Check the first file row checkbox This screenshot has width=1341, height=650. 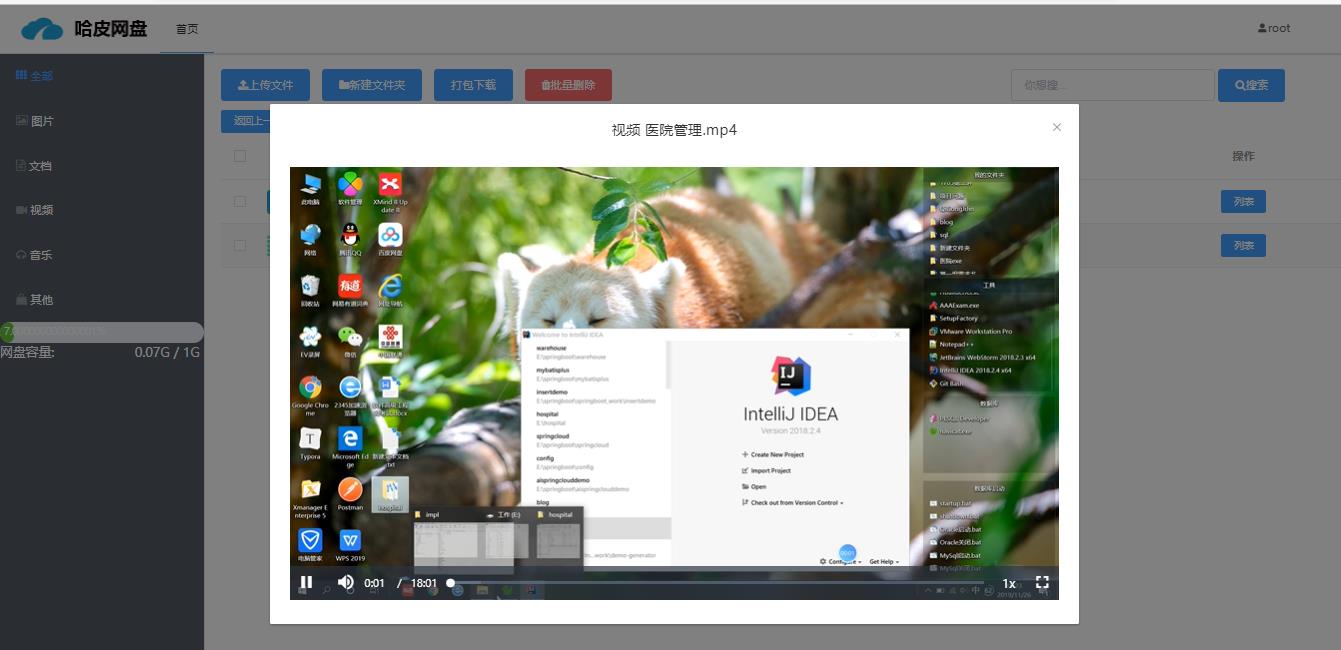point(240,201)
